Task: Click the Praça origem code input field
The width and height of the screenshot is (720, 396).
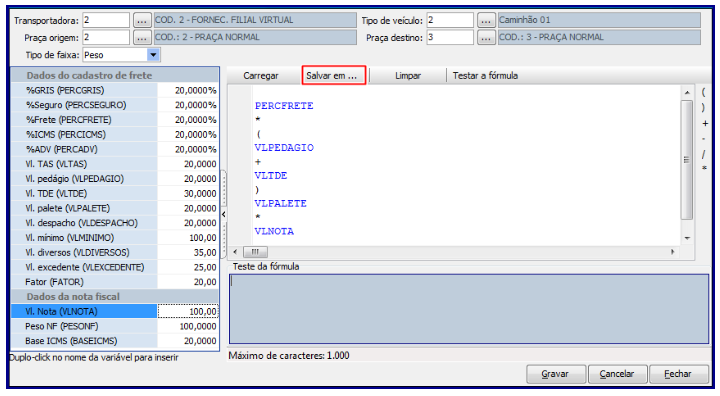Action: tap(106, 38)
